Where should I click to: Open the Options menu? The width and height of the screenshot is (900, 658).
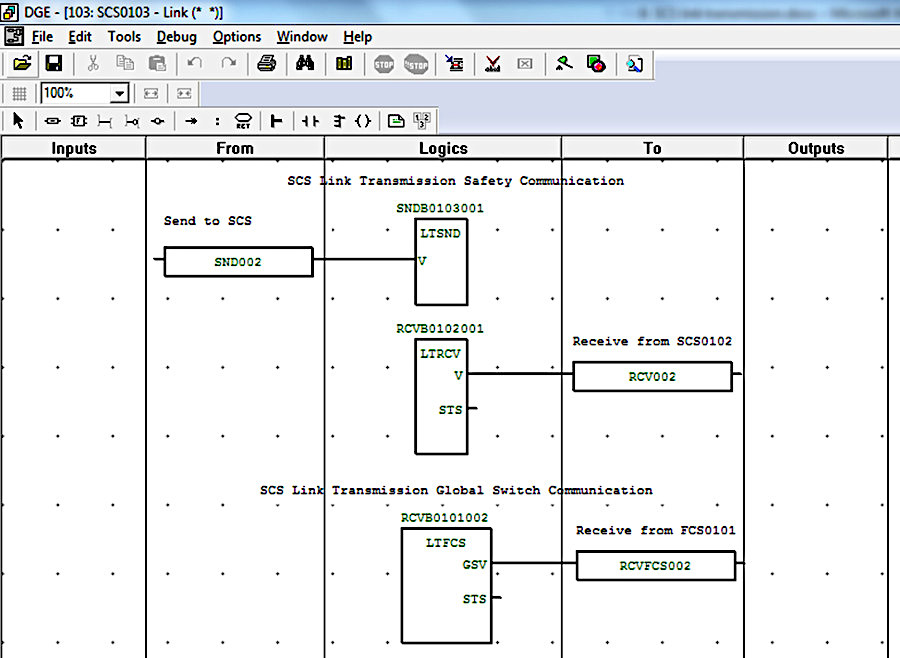click(236, 37)
